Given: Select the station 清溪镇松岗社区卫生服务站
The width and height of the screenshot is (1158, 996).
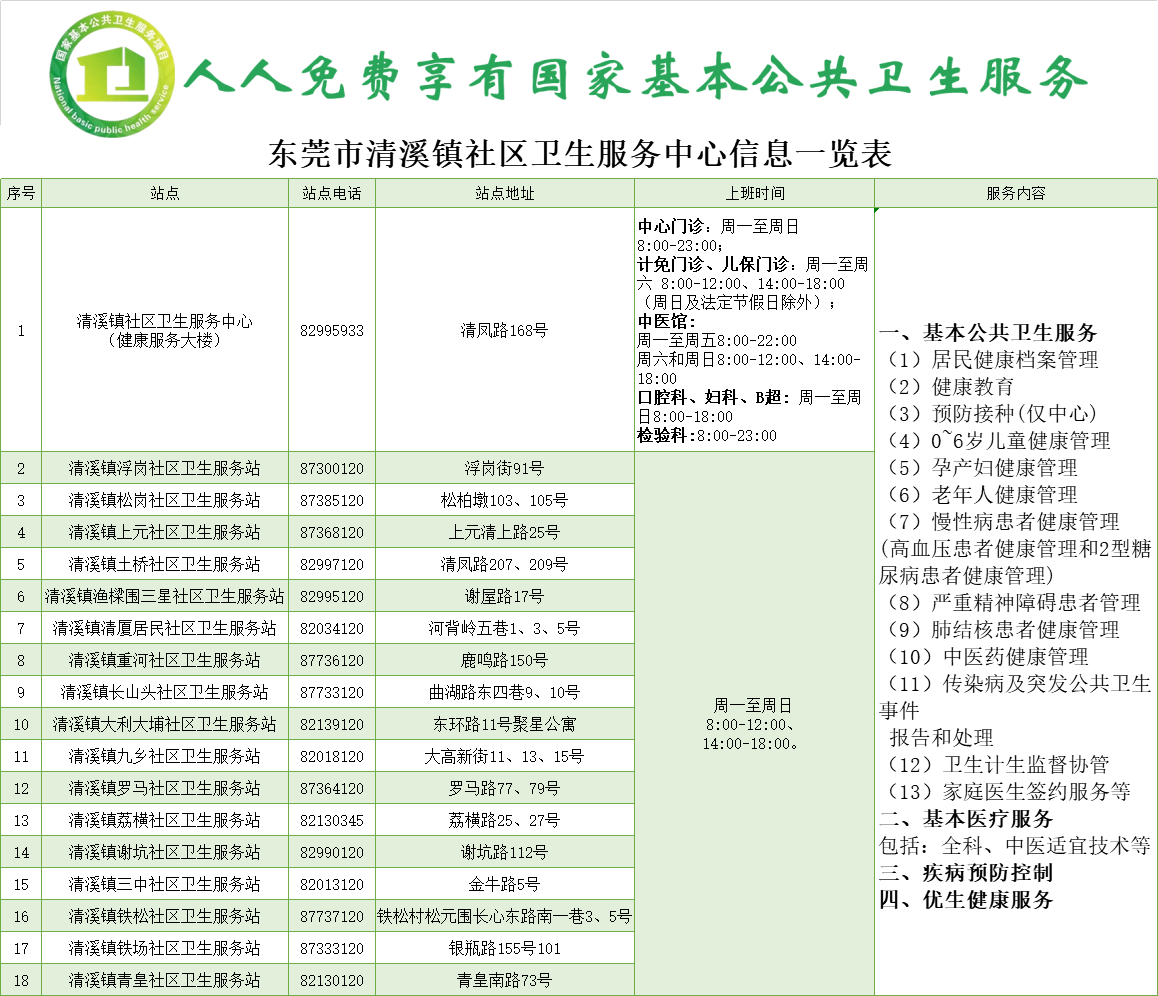Looking at the screenshot, I should point(165,501).
